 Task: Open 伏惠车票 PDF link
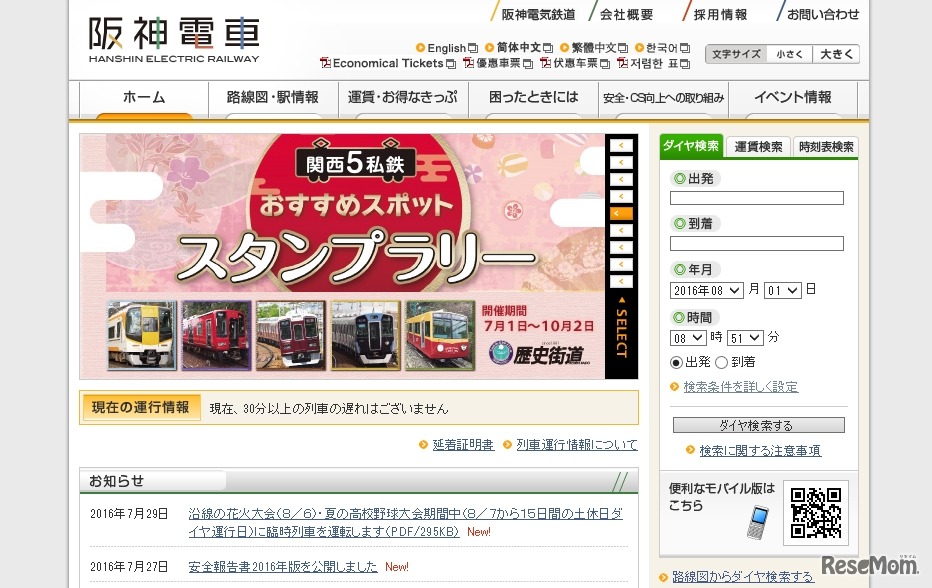575,63
